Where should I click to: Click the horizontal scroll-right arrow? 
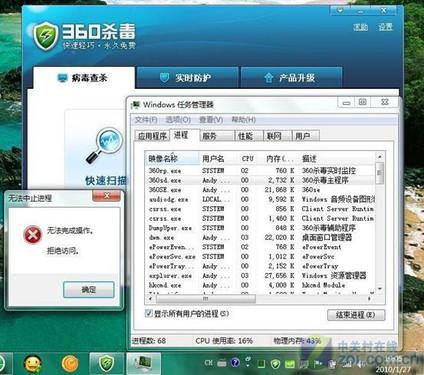pyautogui.click(x=369, y=299)
